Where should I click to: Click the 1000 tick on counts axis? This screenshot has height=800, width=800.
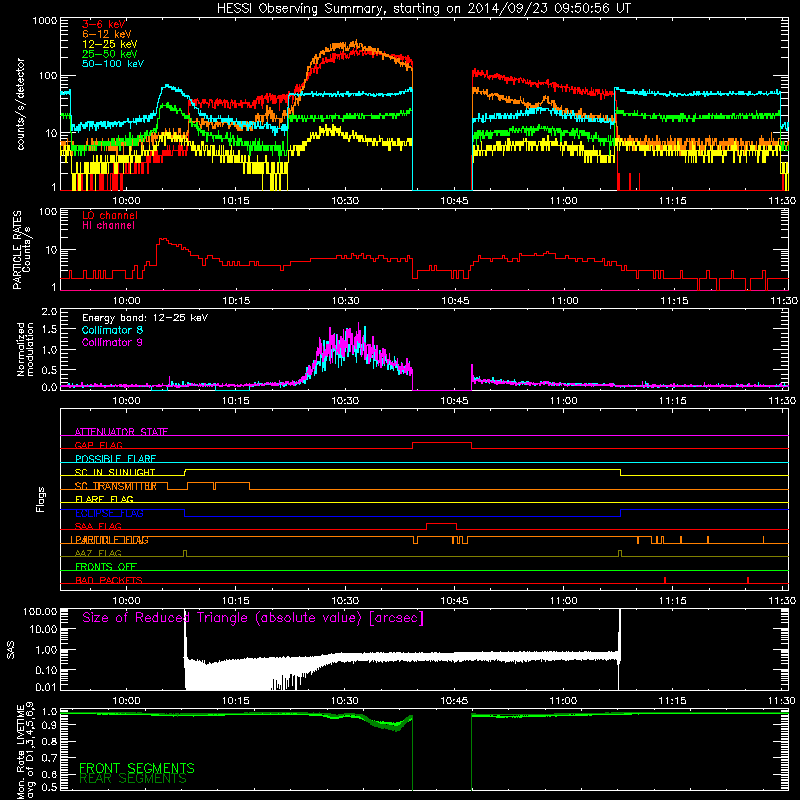(x=44, y=21)
